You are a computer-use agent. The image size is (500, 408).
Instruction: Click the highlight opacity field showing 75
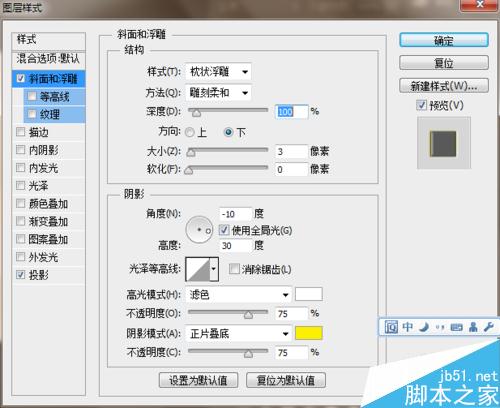point(292,314)
